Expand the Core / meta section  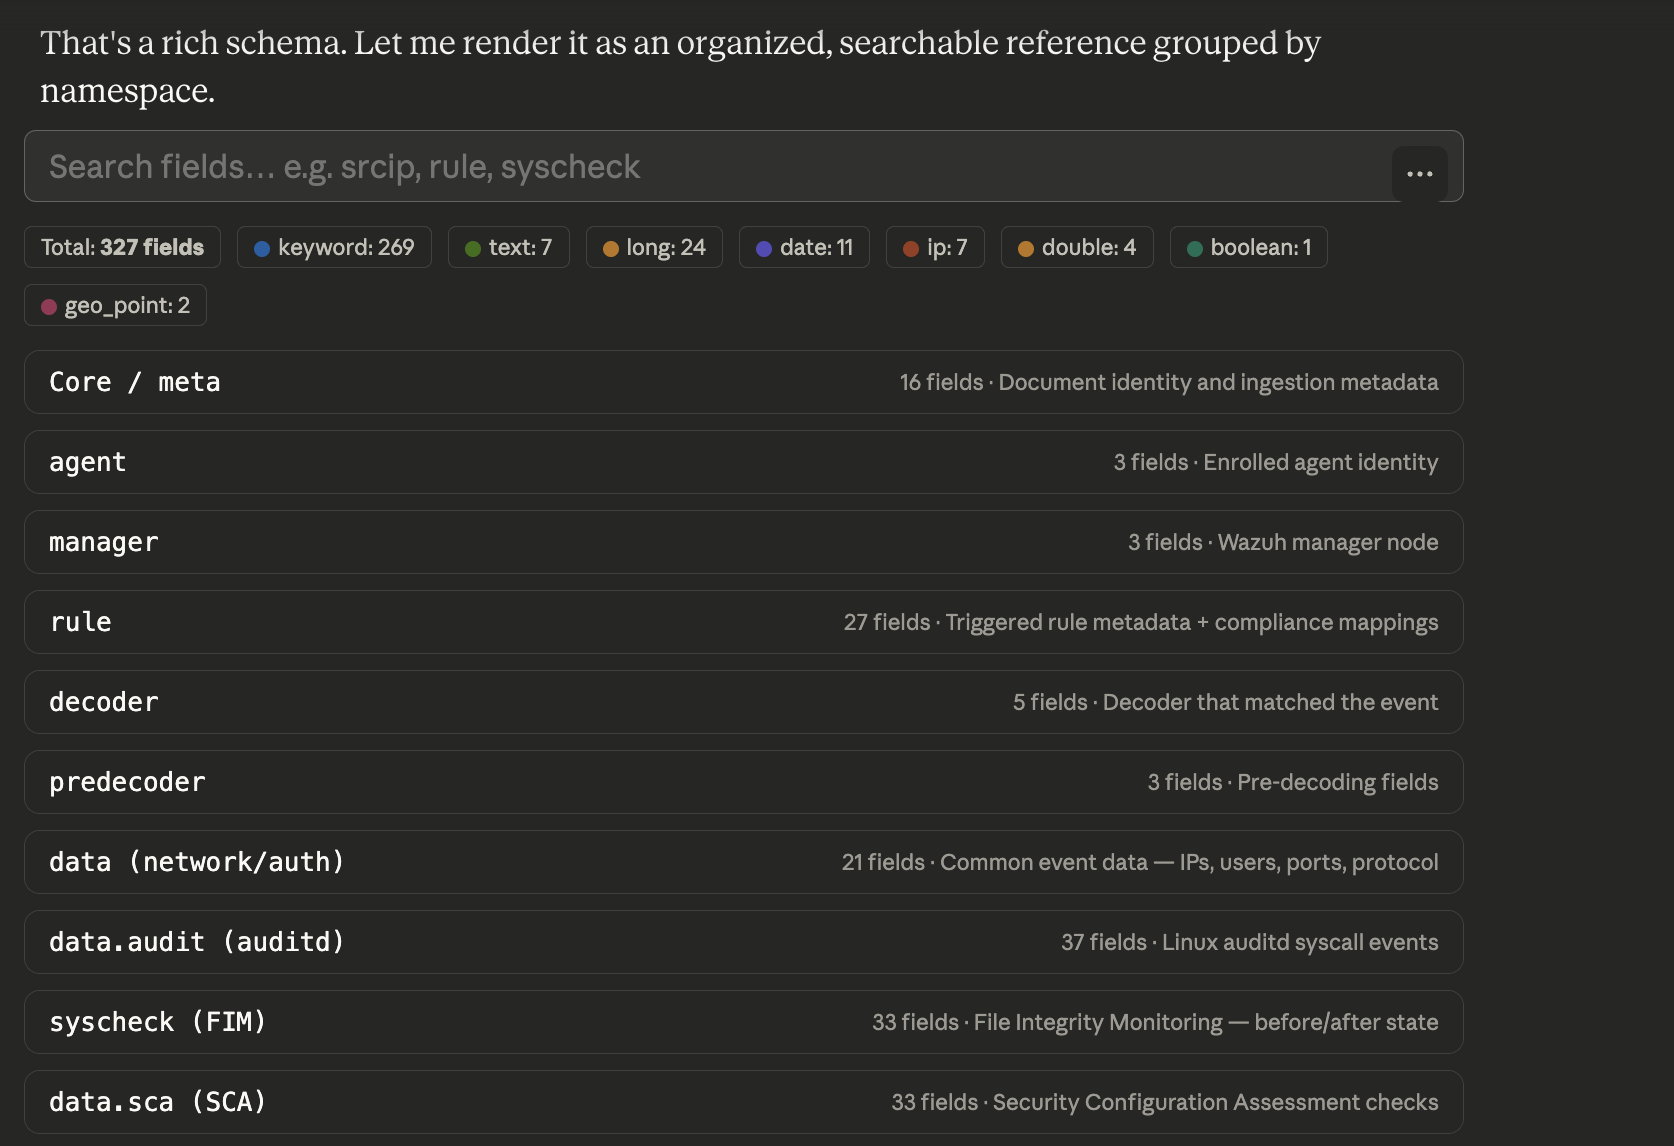click(x=743, y=382)
